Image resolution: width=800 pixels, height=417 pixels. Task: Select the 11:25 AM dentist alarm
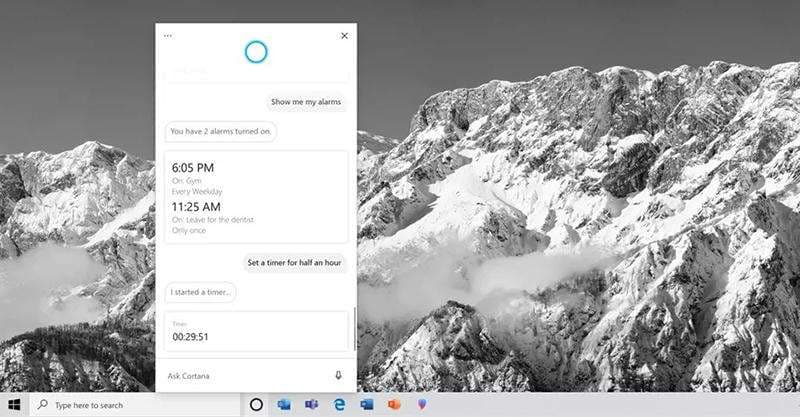[x=256, y=216]
